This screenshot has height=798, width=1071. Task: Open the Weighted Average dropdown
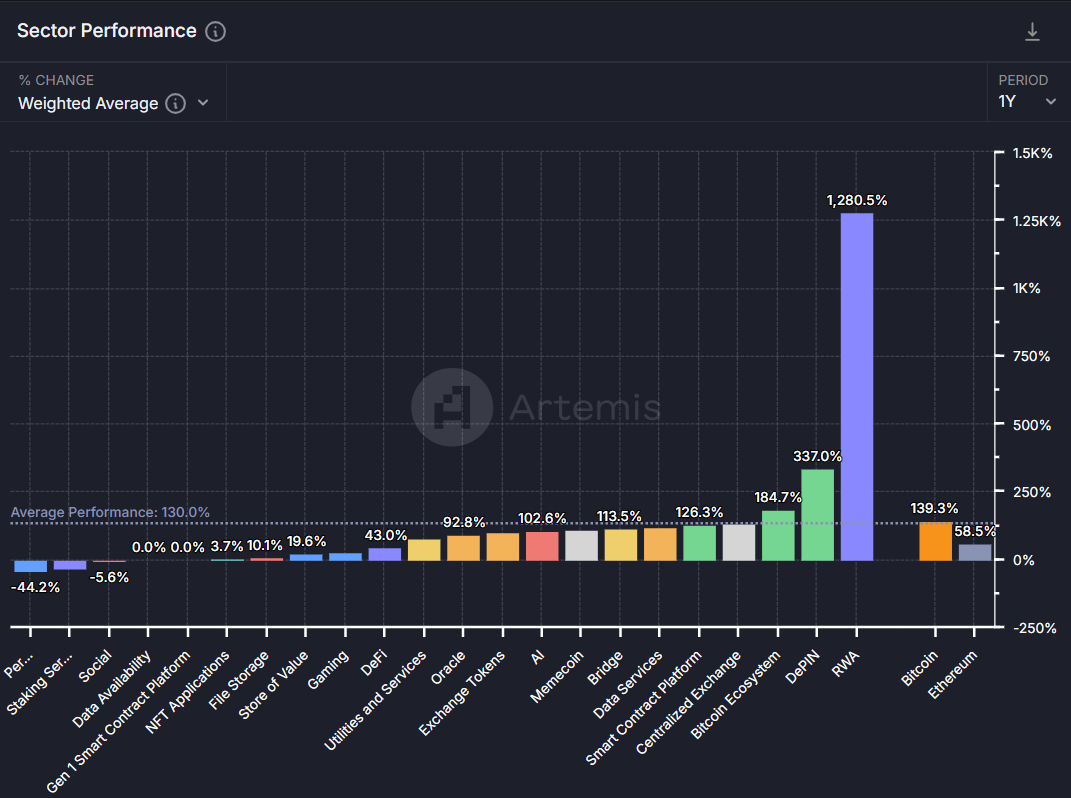click(x=113, y=103)
